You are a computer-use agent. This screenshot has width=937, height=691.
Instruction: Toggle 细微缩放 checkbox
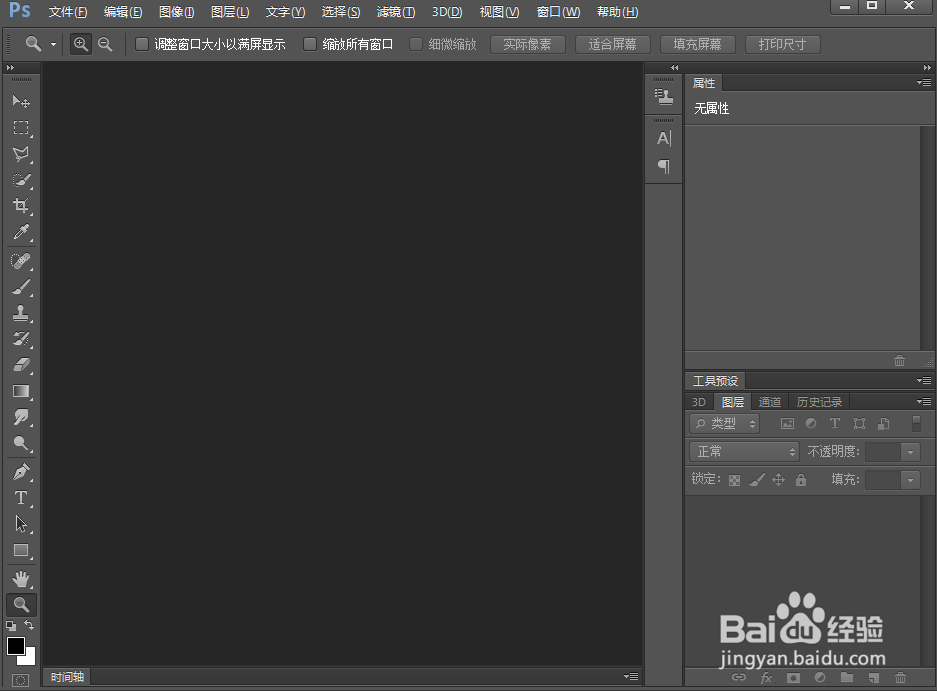tap(416, 44)
